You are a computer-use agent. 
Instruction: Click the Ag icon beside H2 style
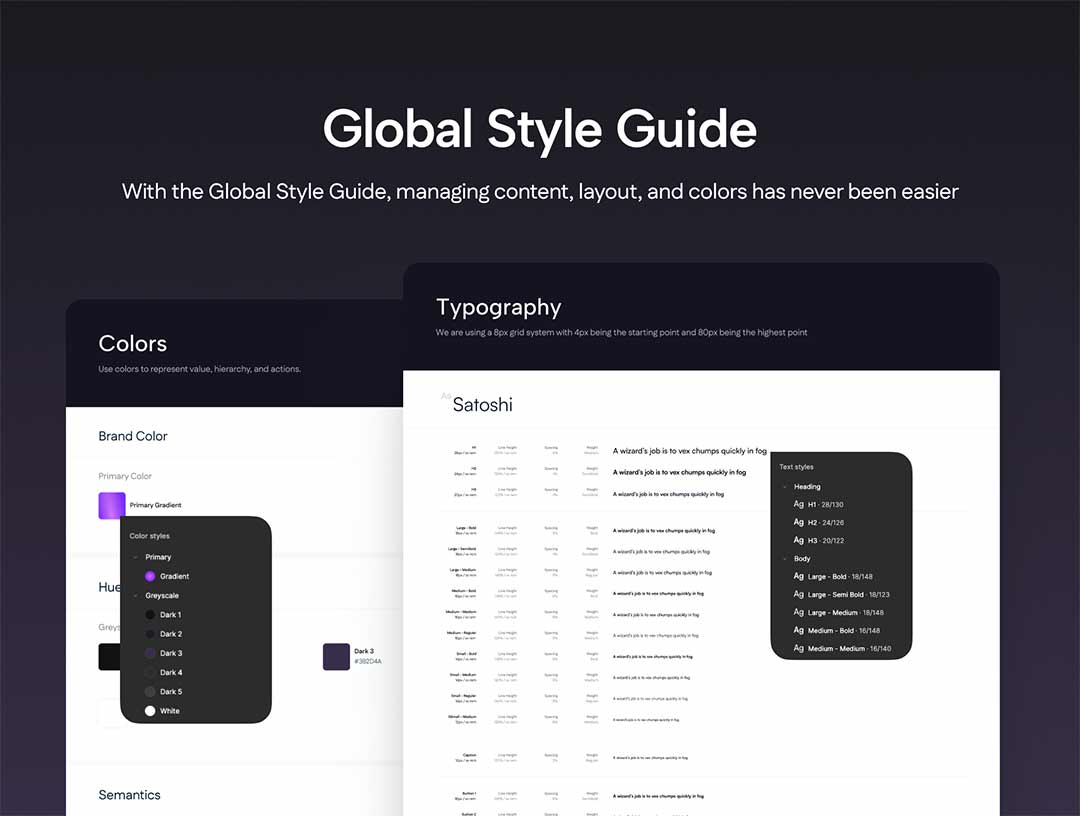(798, 523)
